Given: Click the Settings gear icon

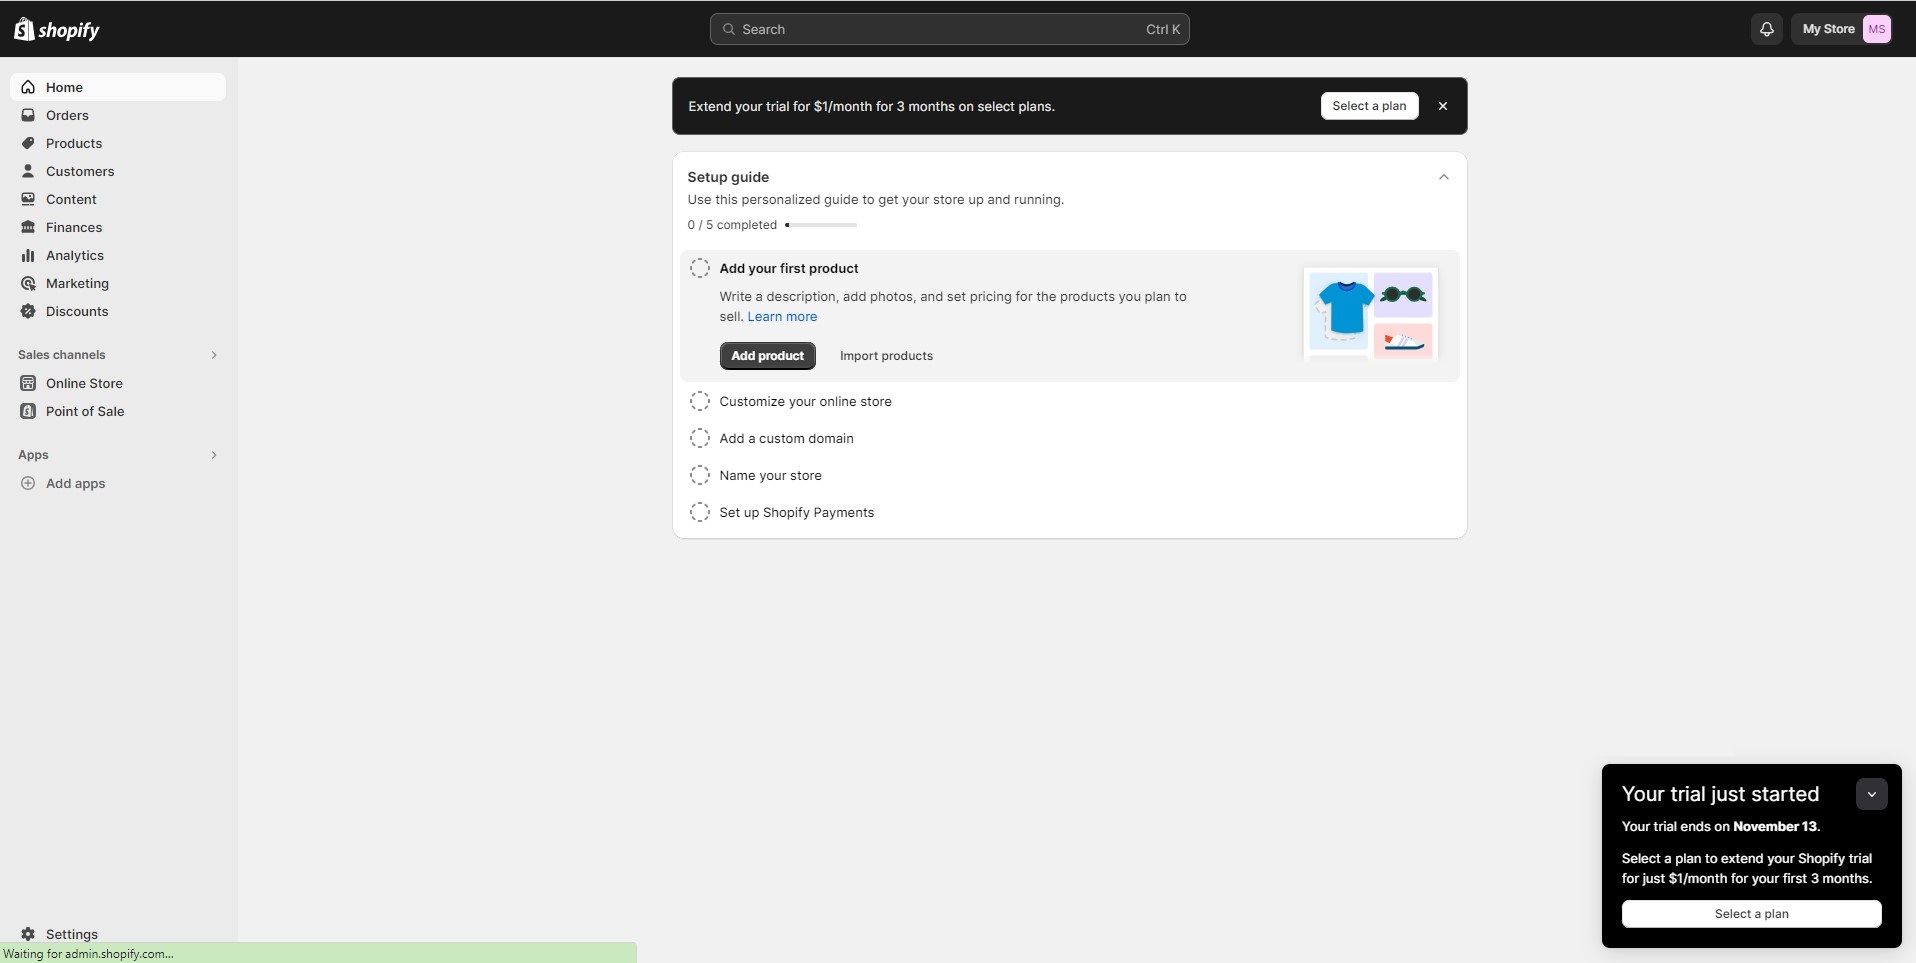Looking at the screenshot, I should click(28, 934).
